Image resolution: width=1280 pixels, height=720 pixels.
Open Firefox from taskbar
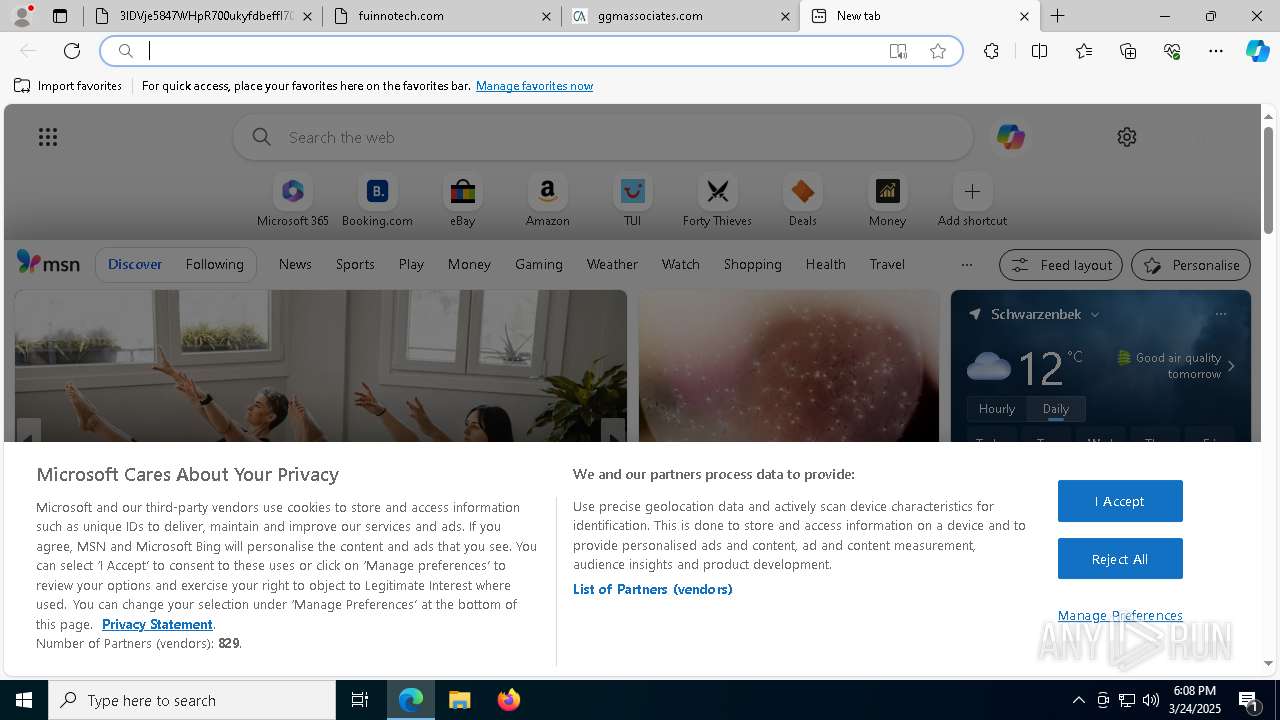508,700
